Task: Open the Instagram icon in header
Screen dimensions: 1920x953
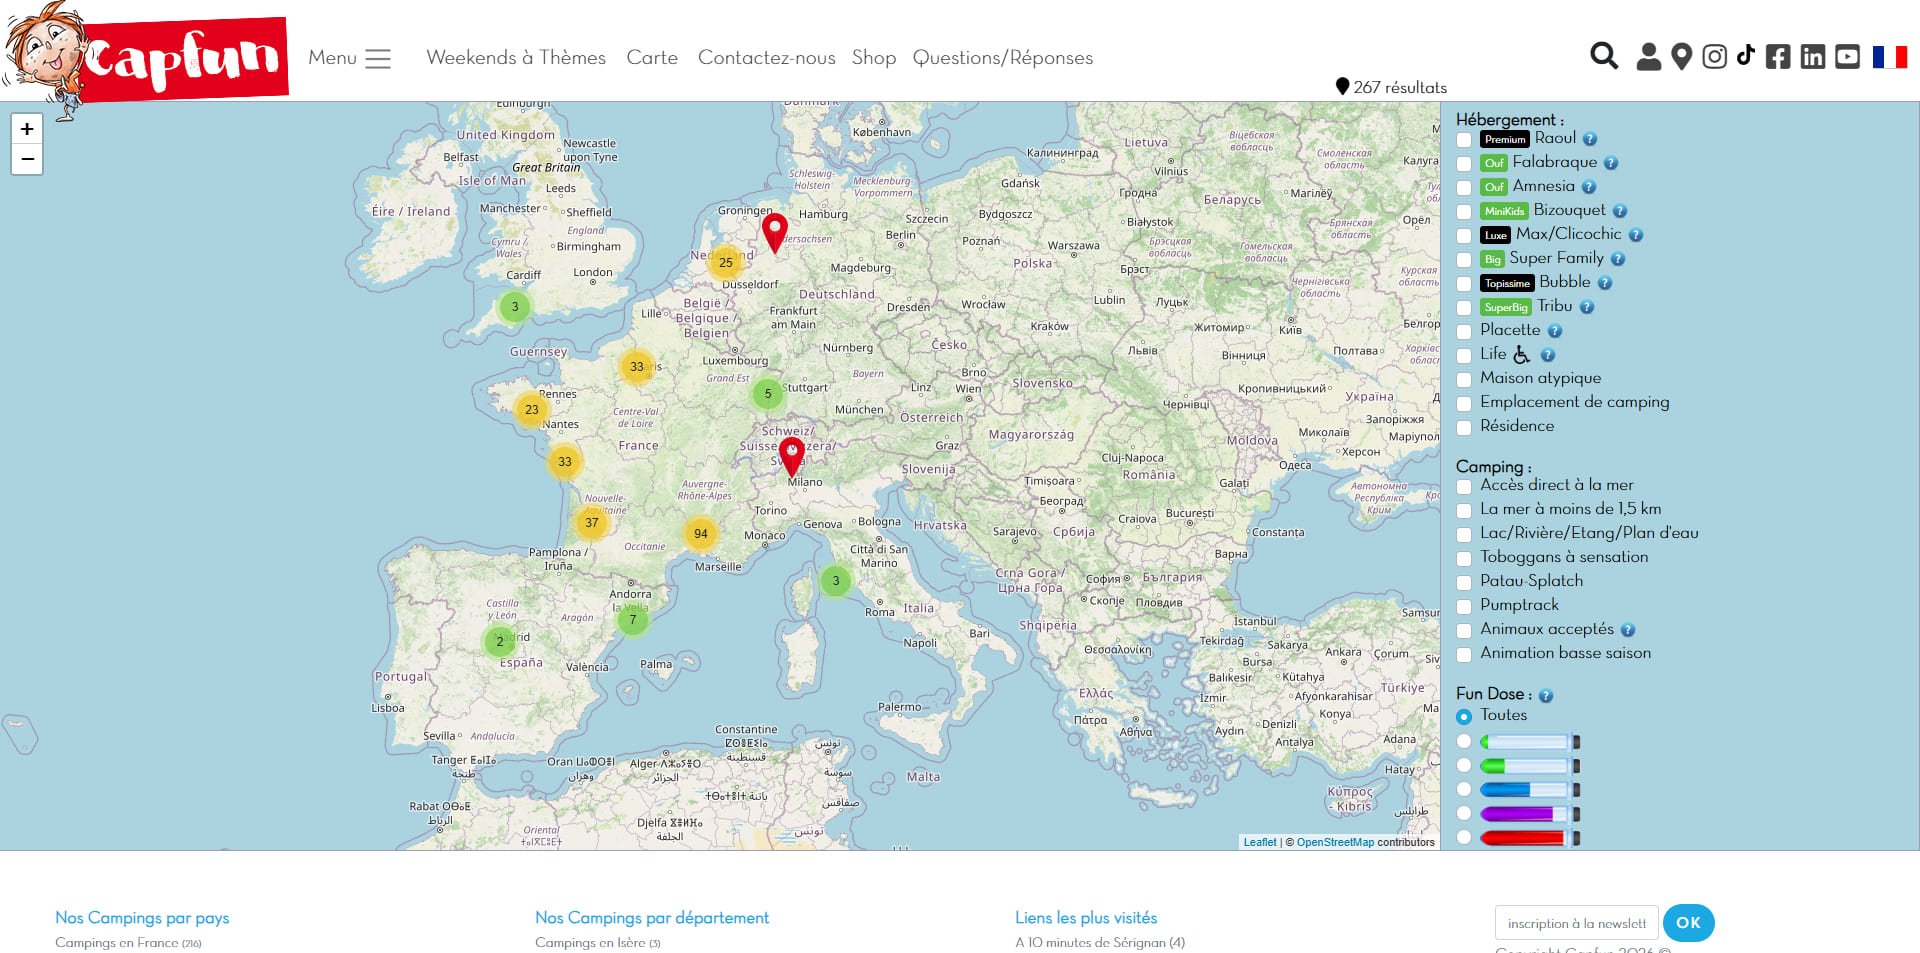Action: pyautogui.click(x=1714, y=57)
